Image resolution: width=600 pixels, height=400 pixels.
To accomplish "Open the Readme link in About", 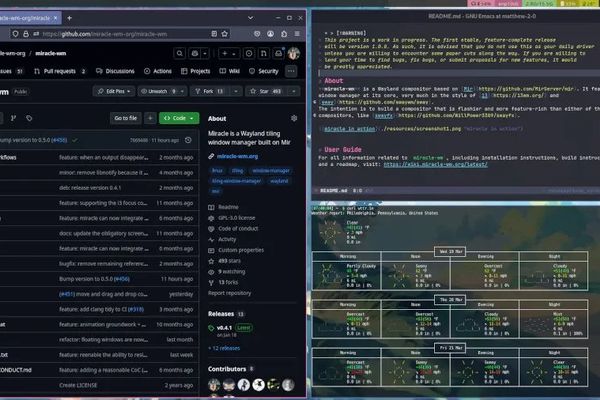I will [x=228, y=207].
